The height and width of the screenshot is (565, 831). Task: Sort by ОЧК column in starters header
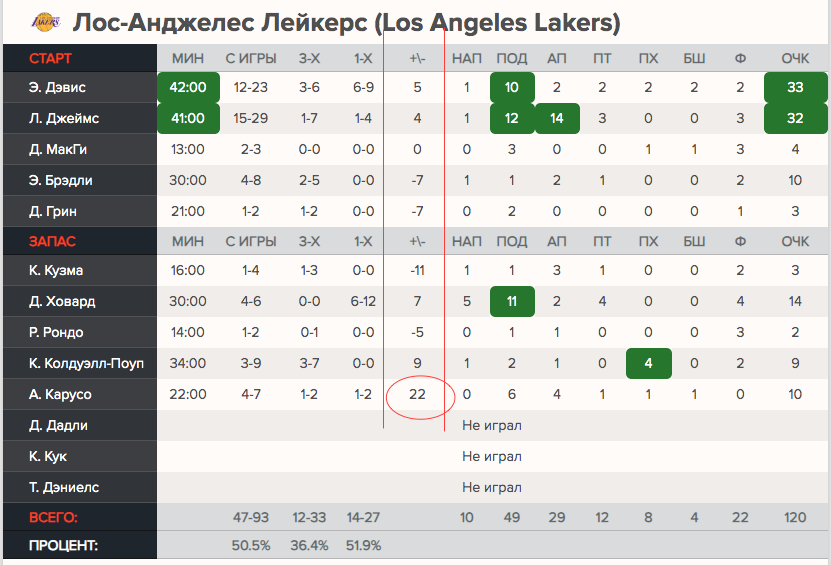pos(795,58)
